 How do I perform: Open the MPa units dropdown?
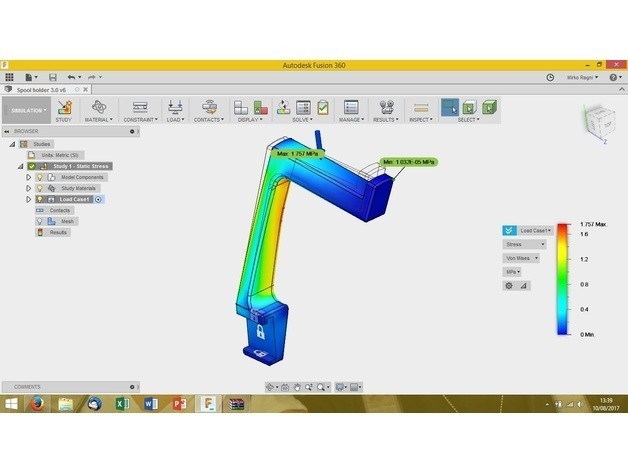coord(512,272)
